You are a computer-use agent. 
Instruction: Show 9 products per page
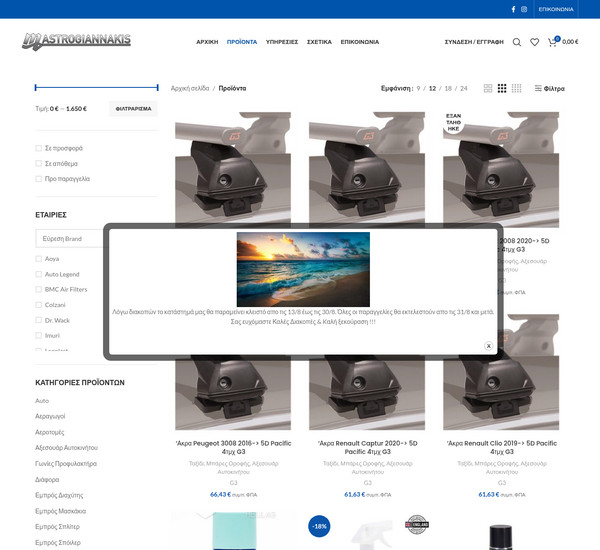(x=418, y=88)
